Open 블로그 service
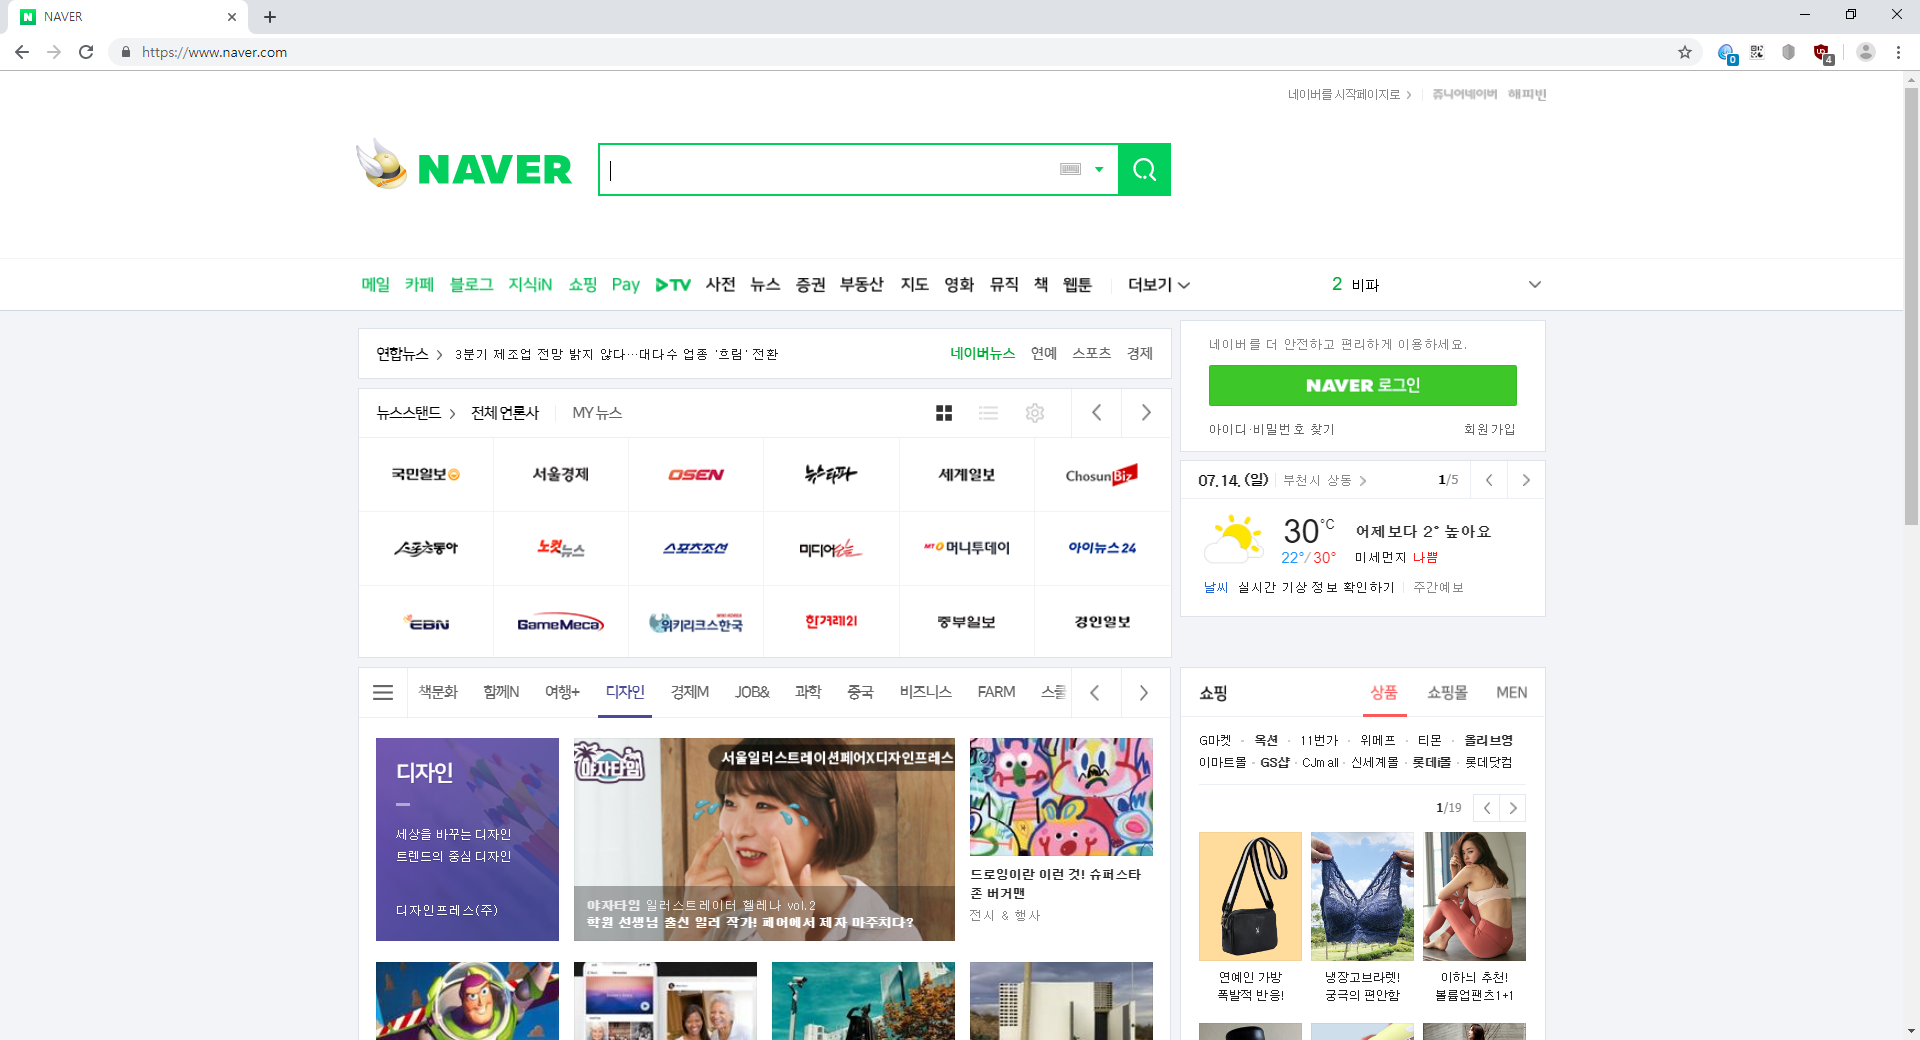Viewport: 1920px width, 1040px height. [x=471, y=285]
